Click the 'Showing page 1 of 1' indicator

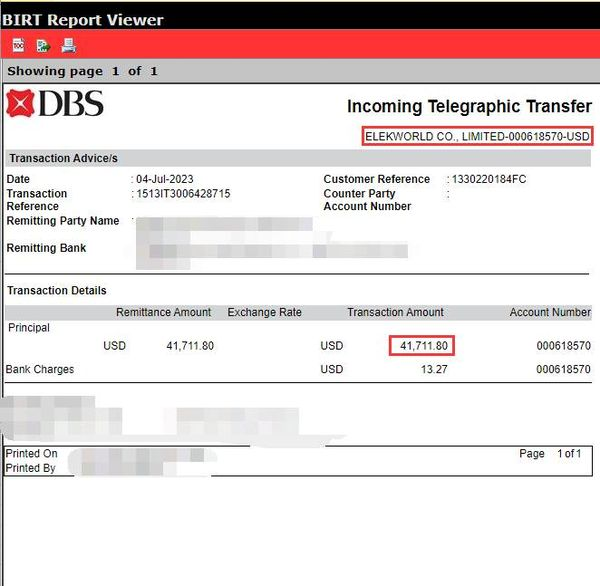[82, 71]
